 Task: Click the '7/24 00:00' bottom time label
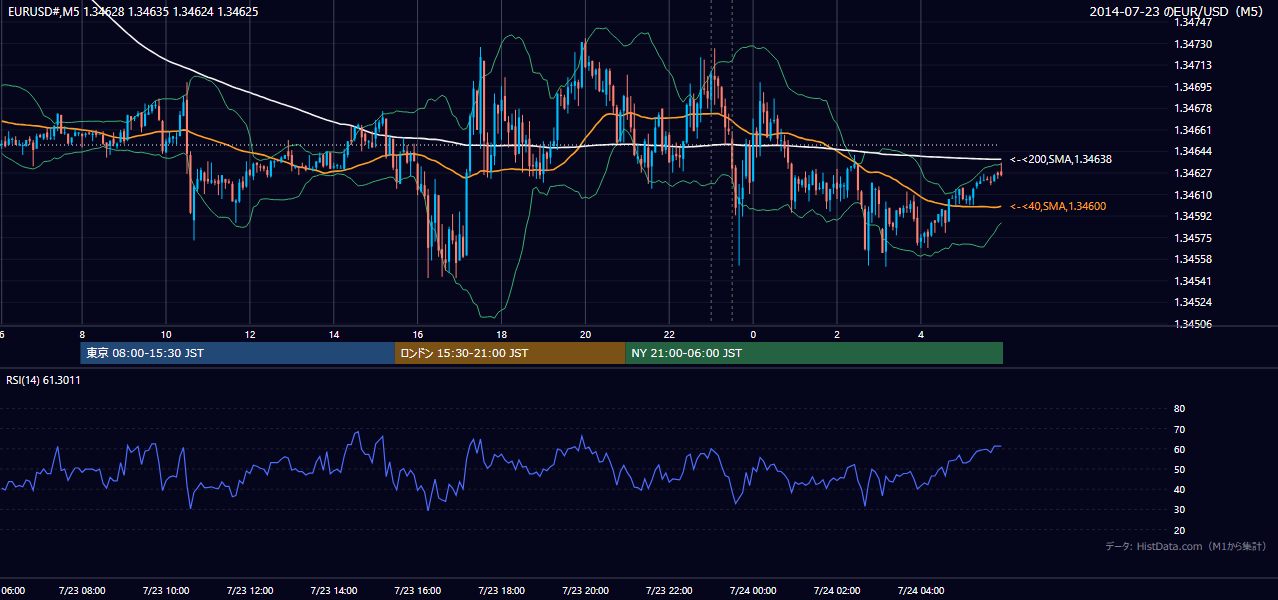[754, 591]
